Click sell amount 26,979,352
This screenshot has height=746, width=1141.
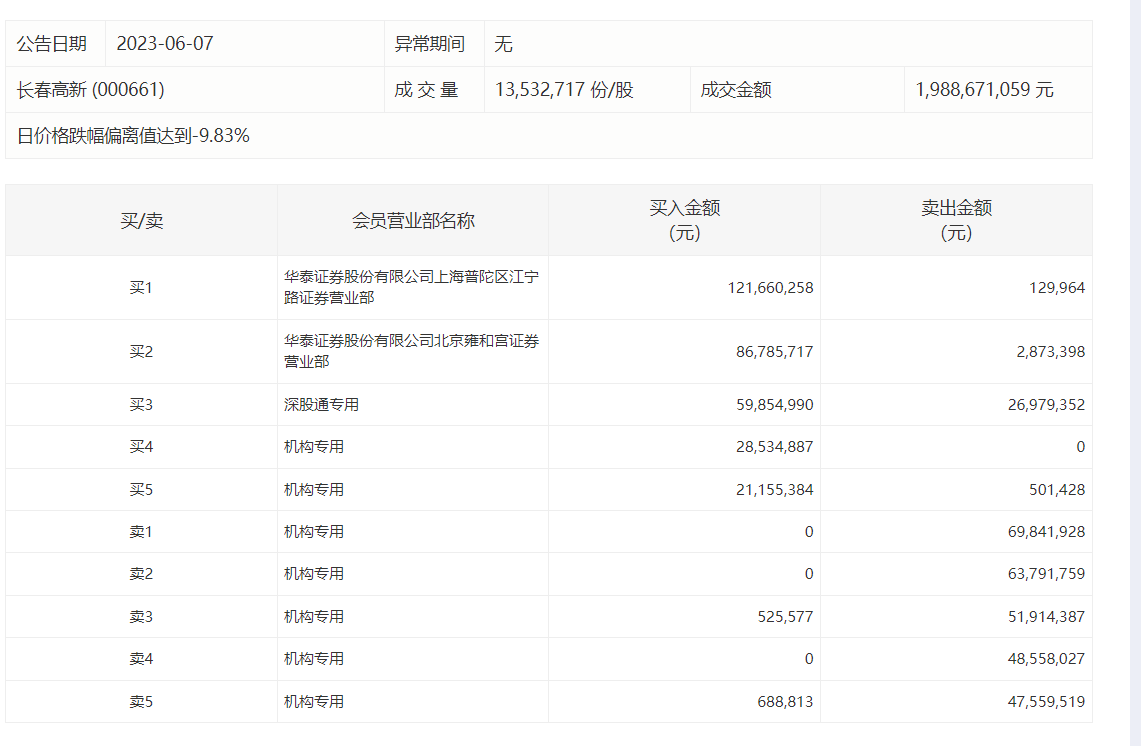pos(1046,405)
